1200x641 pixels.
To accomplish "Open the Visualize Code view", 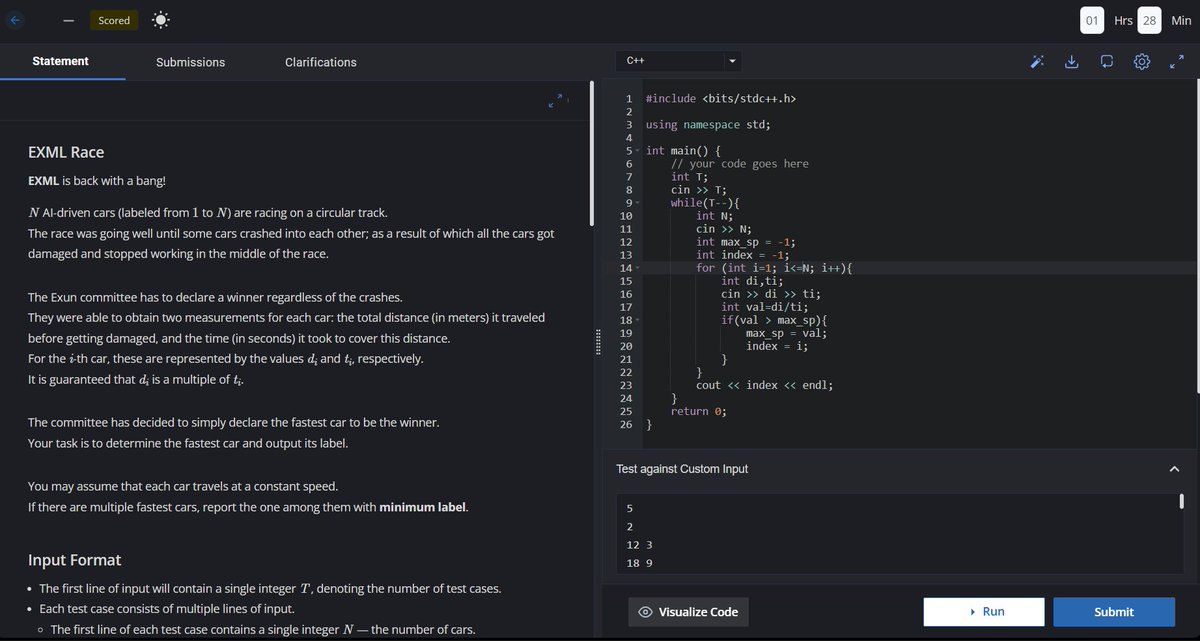I will pyautogui.click(x=688, y=611).
